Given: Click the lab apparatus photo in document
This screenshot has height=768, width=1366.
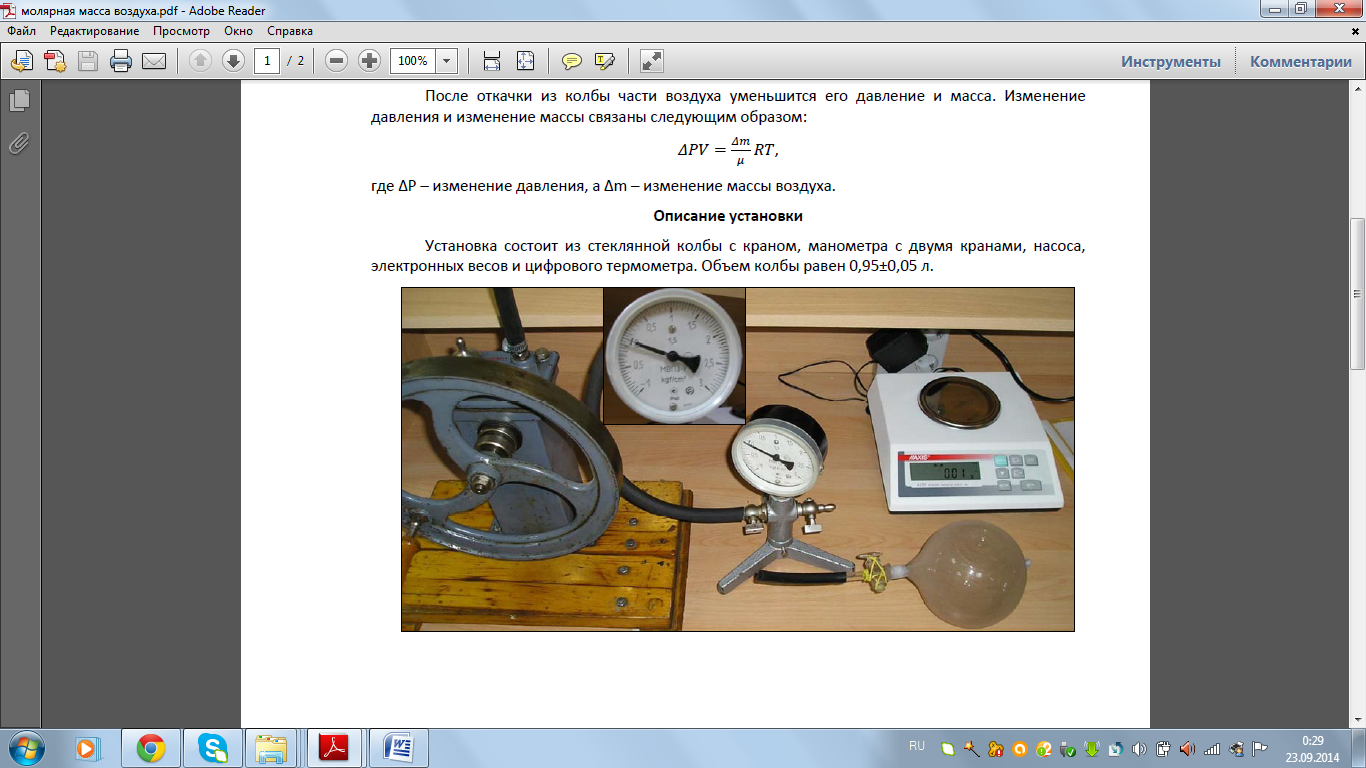Looking at the screenshot, I should [x=738, y=459].
